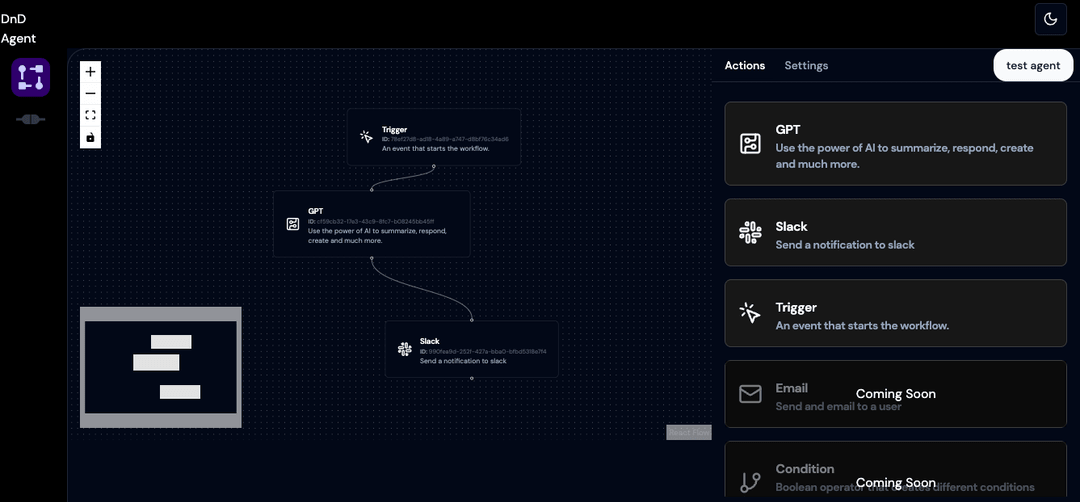The height and width of the screenshot is (502, 1080).
Task: Open the workflow builder sidebar icon
Action: [x=30, y=77]
